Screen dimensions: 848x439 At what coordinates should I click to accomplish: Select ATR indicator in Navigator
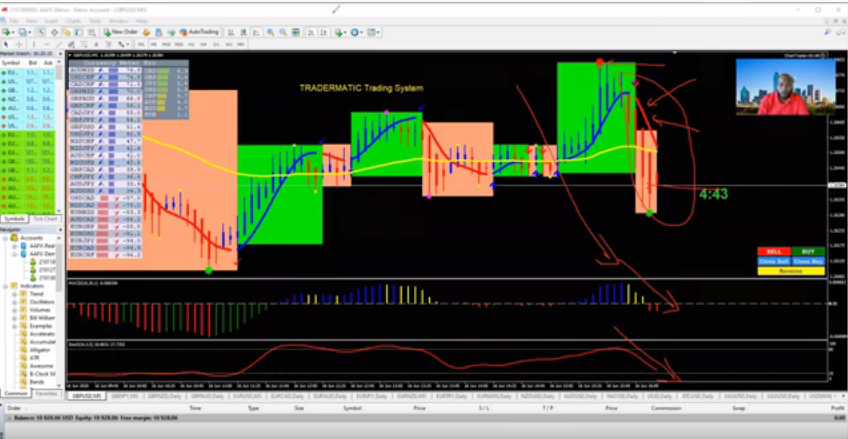[x=33, y=358]
